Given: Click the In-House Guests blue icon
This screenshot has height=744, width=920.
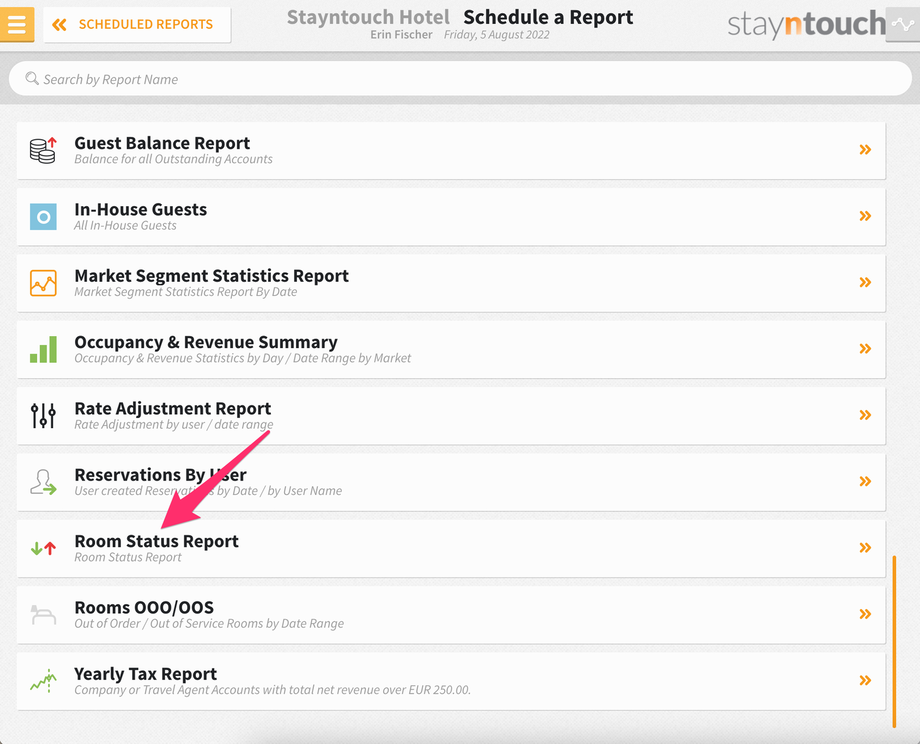Looking at the screenshot, I should (x=43, y=217).
